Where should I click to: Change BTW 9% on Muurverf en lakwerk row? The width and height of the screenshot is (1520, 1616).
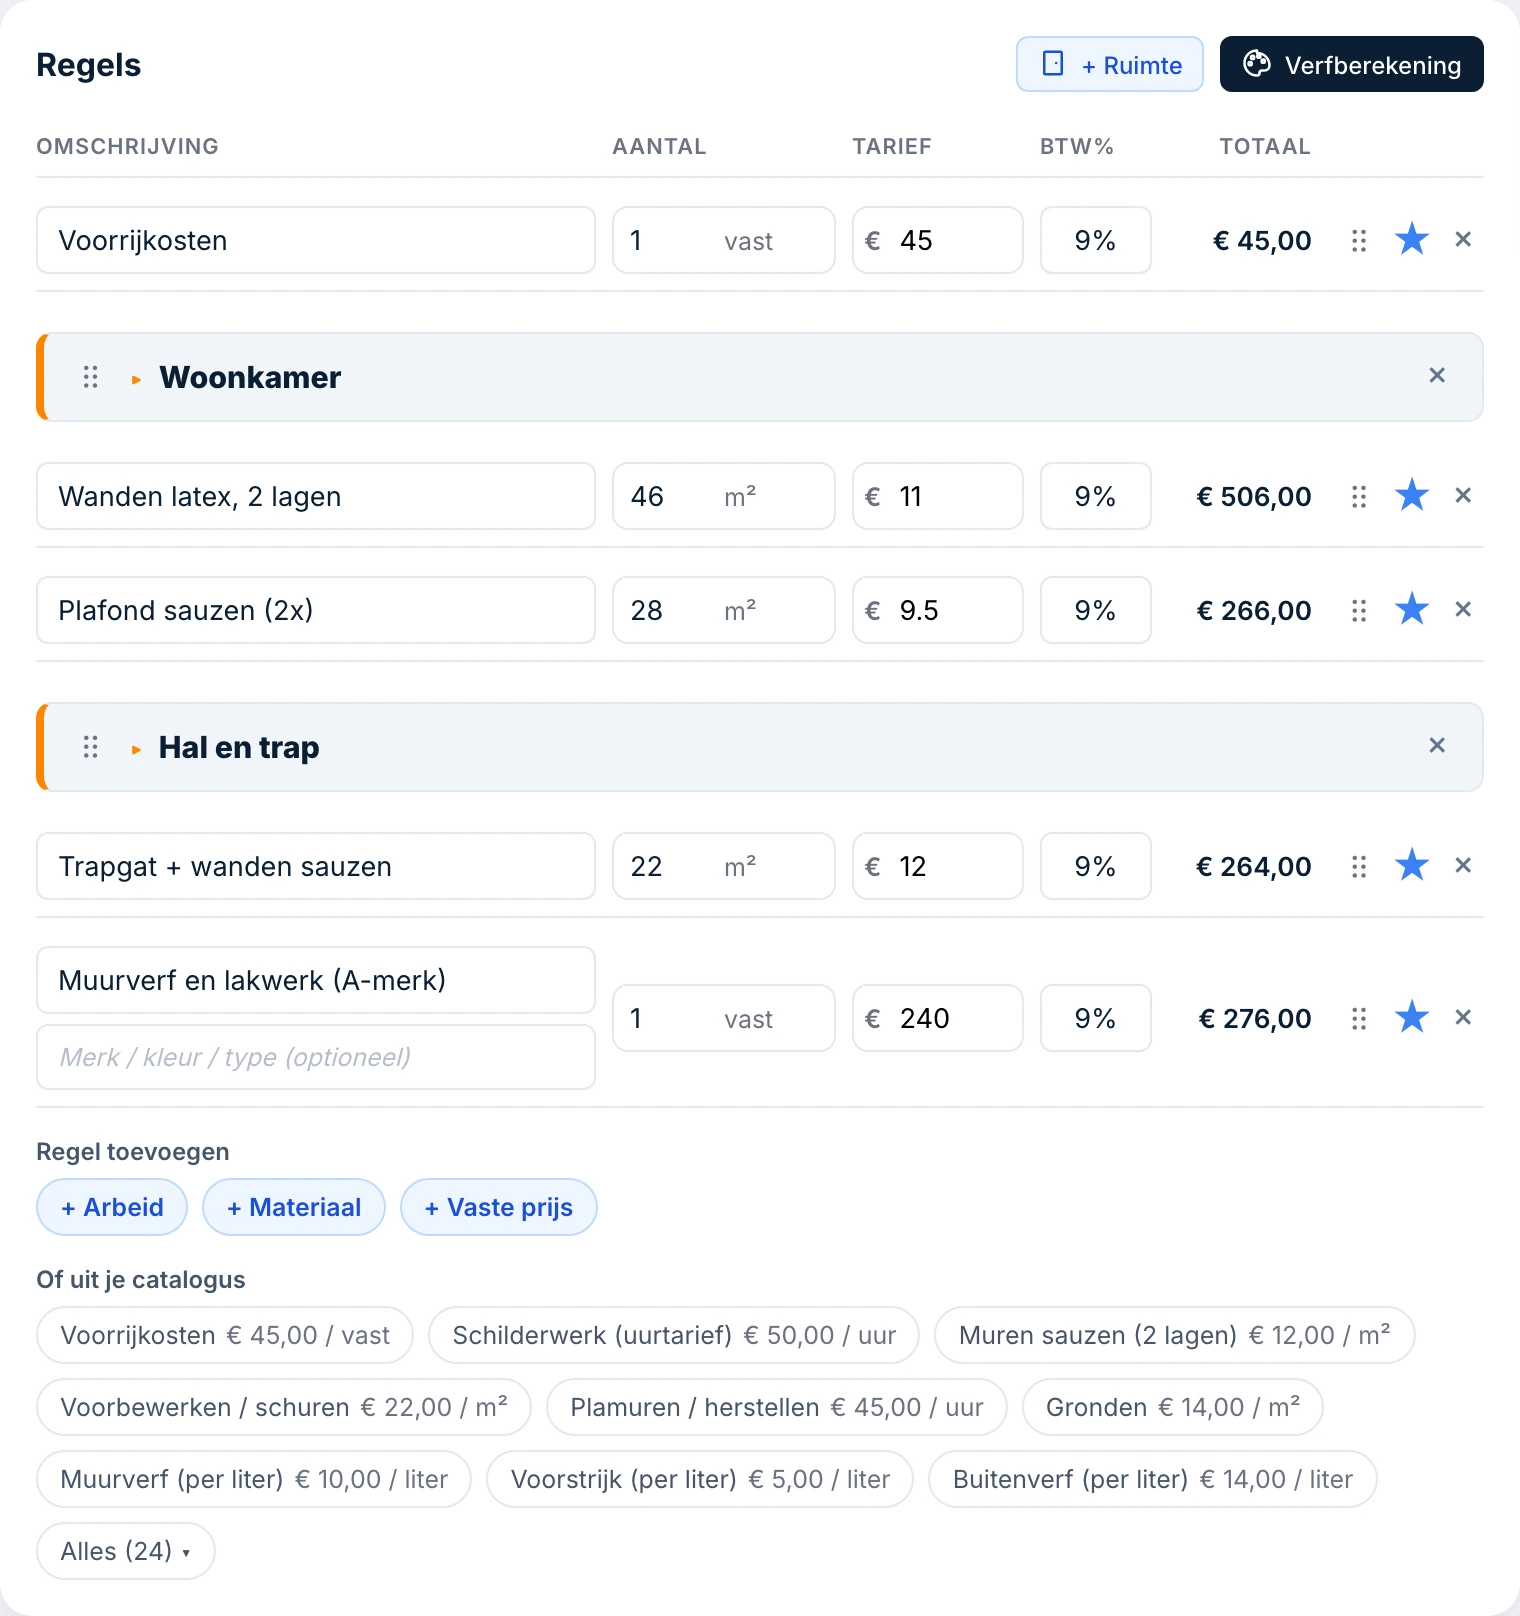[x=1096, y=1018]
